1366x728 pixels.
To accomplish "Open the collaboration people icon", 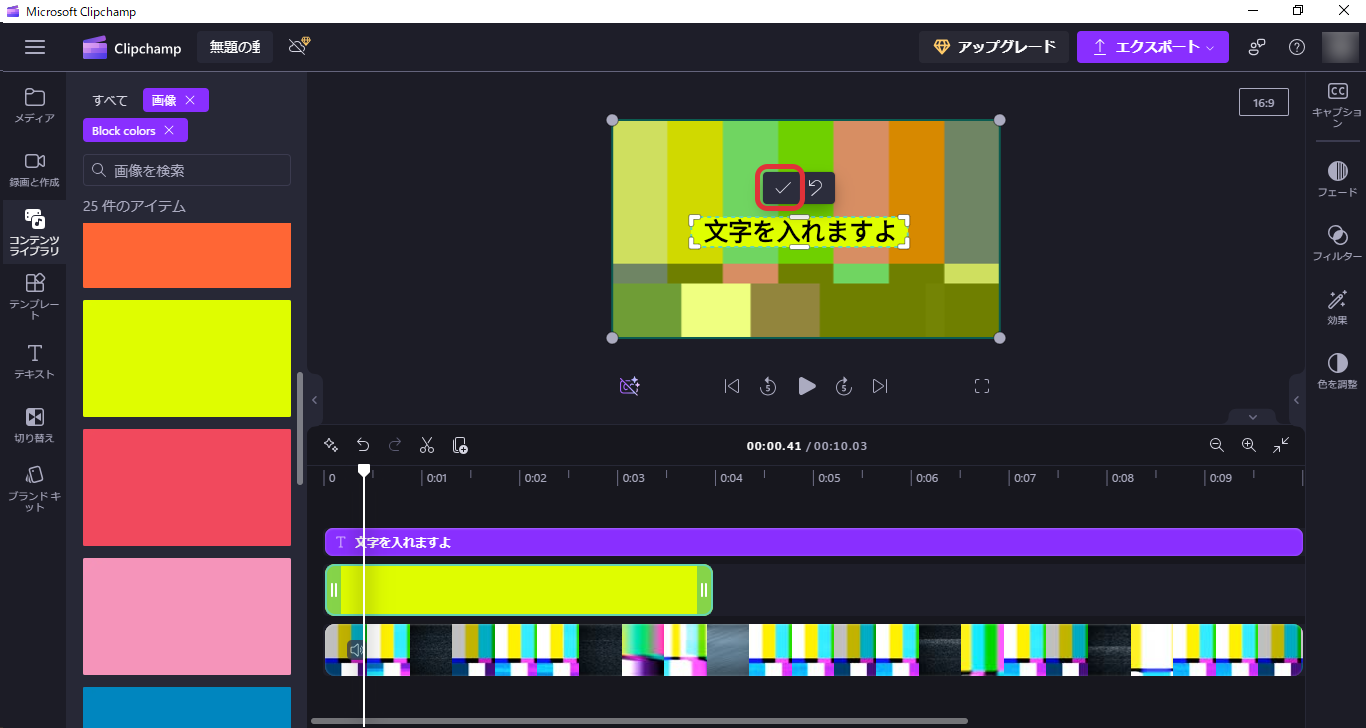I will (x=1257, y=47).
